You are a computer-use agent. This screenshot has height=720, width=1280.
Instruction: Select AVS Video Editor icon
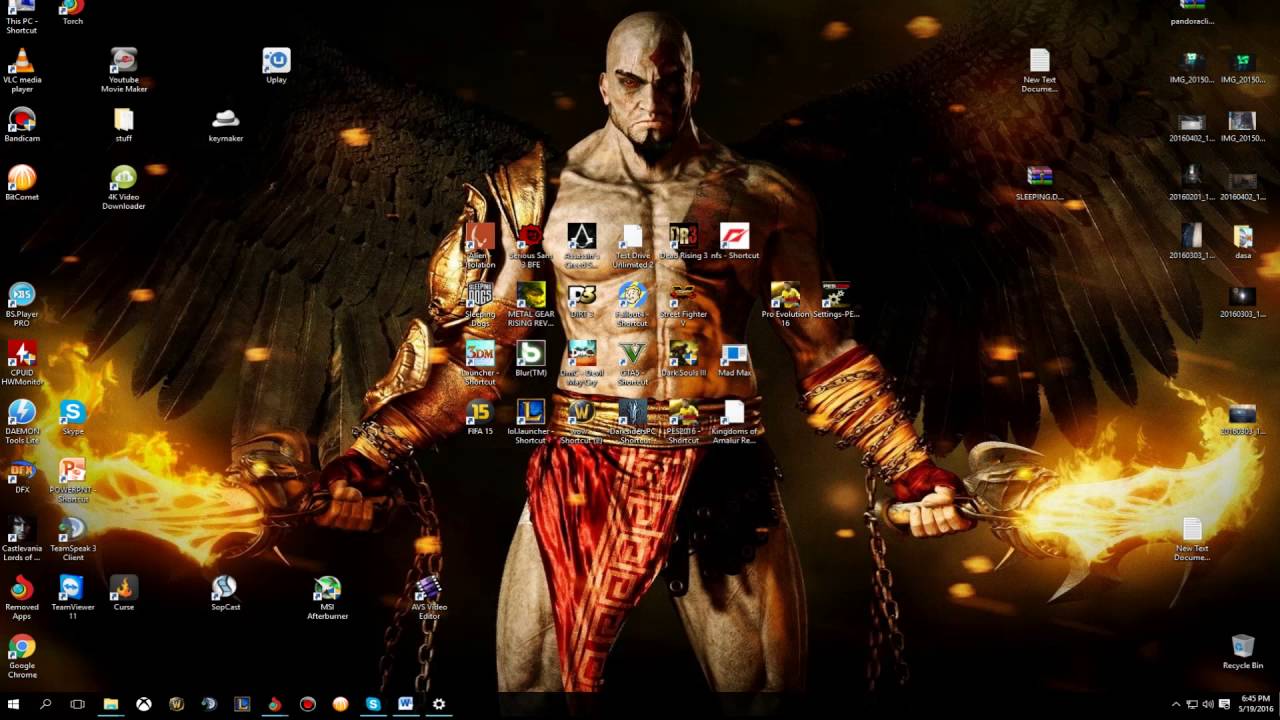pyautogui.click(x=429, y=599)
